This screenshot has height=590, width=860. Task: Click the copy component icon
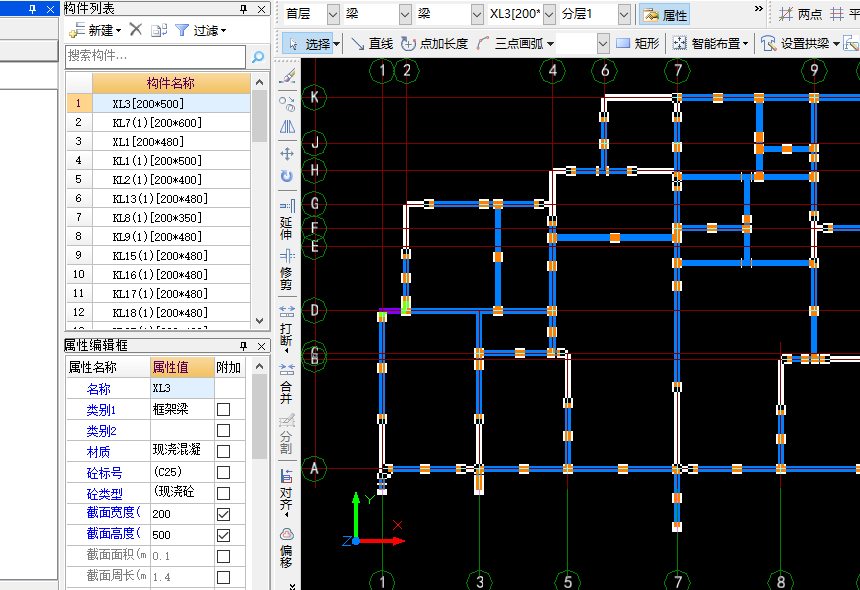pos(159,30)
